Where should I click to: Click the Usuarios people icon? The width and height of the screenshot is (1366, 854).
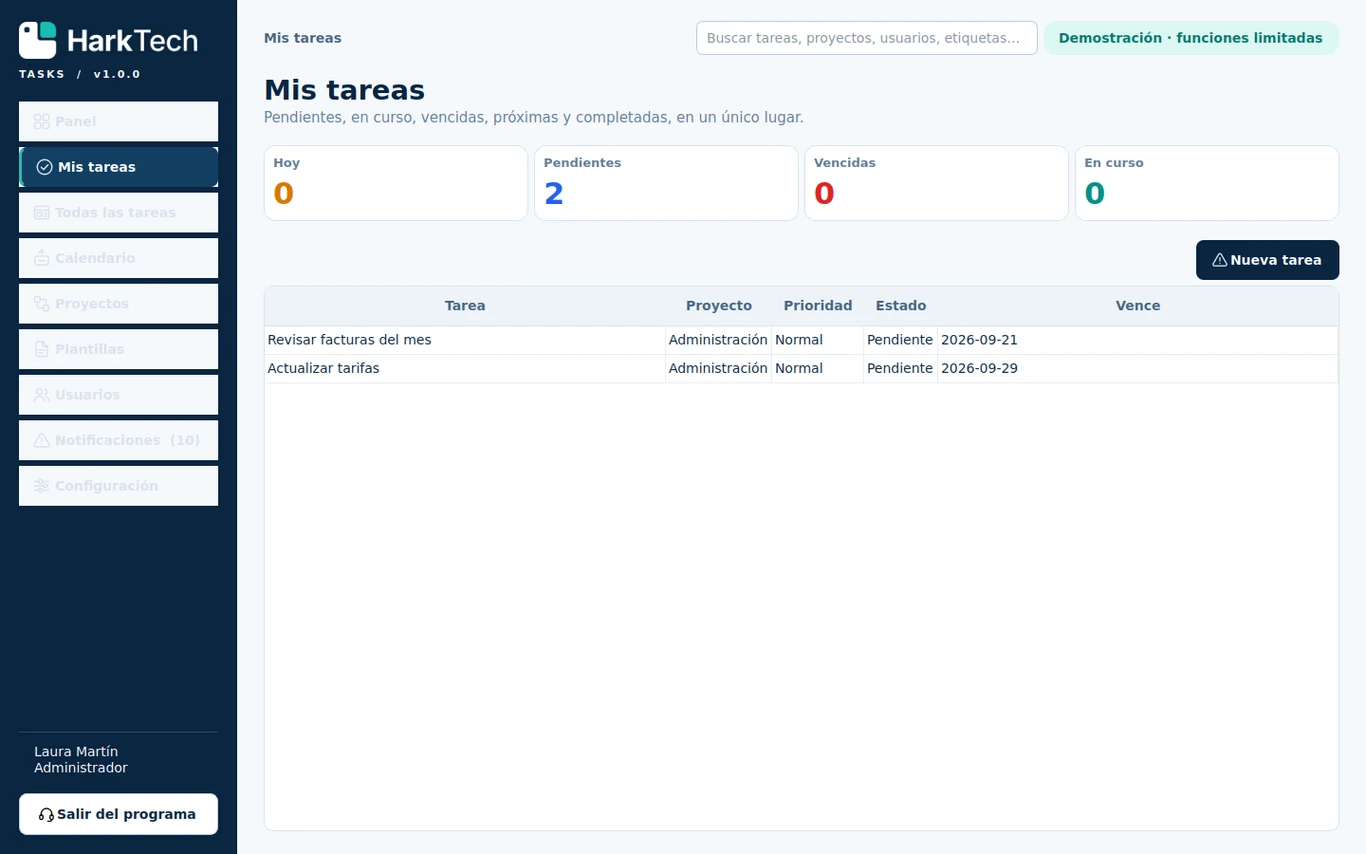(x=42, y=395)
